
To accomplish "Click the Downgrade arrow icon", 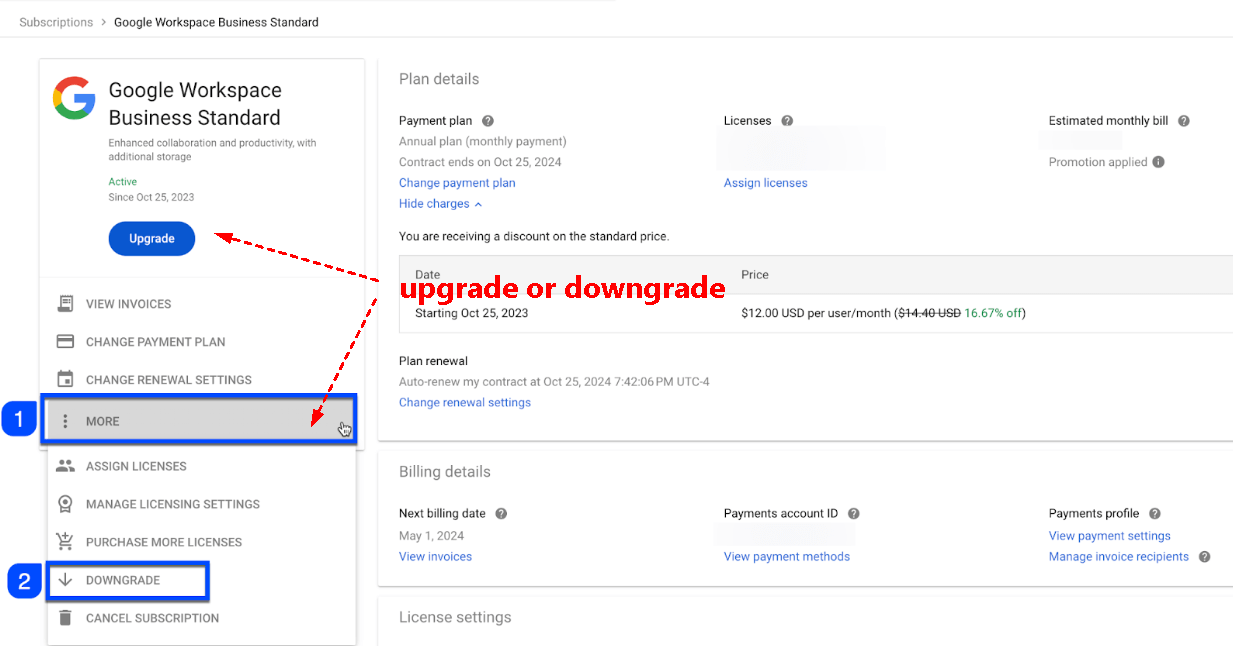I will [x=65, y=580].
